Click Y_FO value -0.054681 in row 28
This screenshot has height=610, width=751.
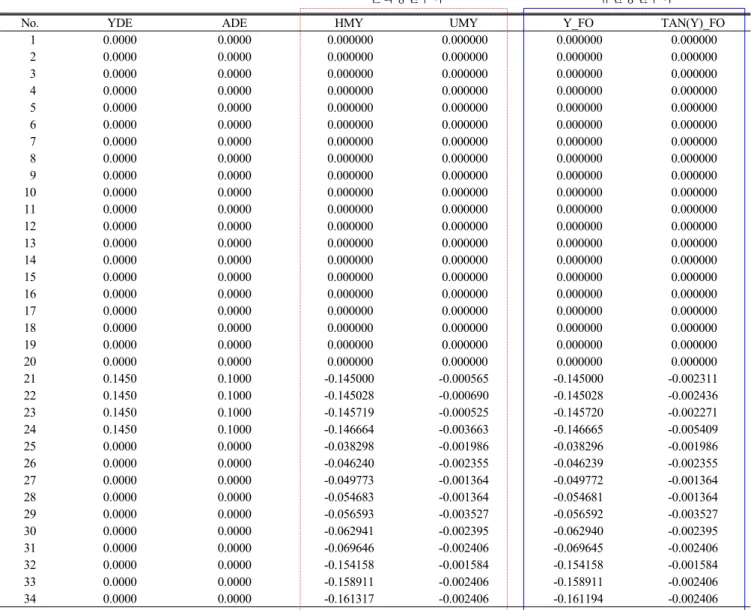[x=579, y=497]
